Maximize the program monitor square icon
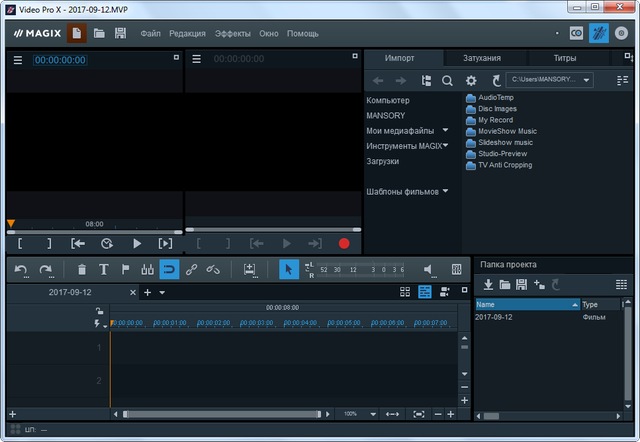 [x=176, y=57]
